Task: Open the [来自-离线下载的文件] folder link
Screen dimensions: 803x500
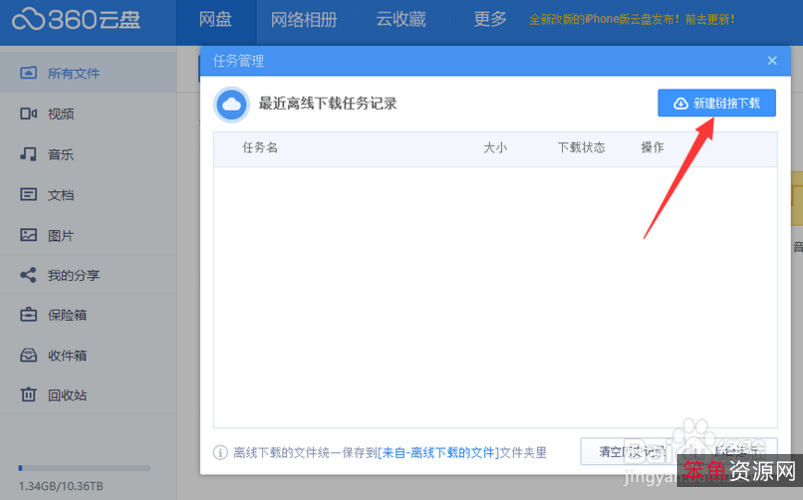Action: (x=438, y=453)
